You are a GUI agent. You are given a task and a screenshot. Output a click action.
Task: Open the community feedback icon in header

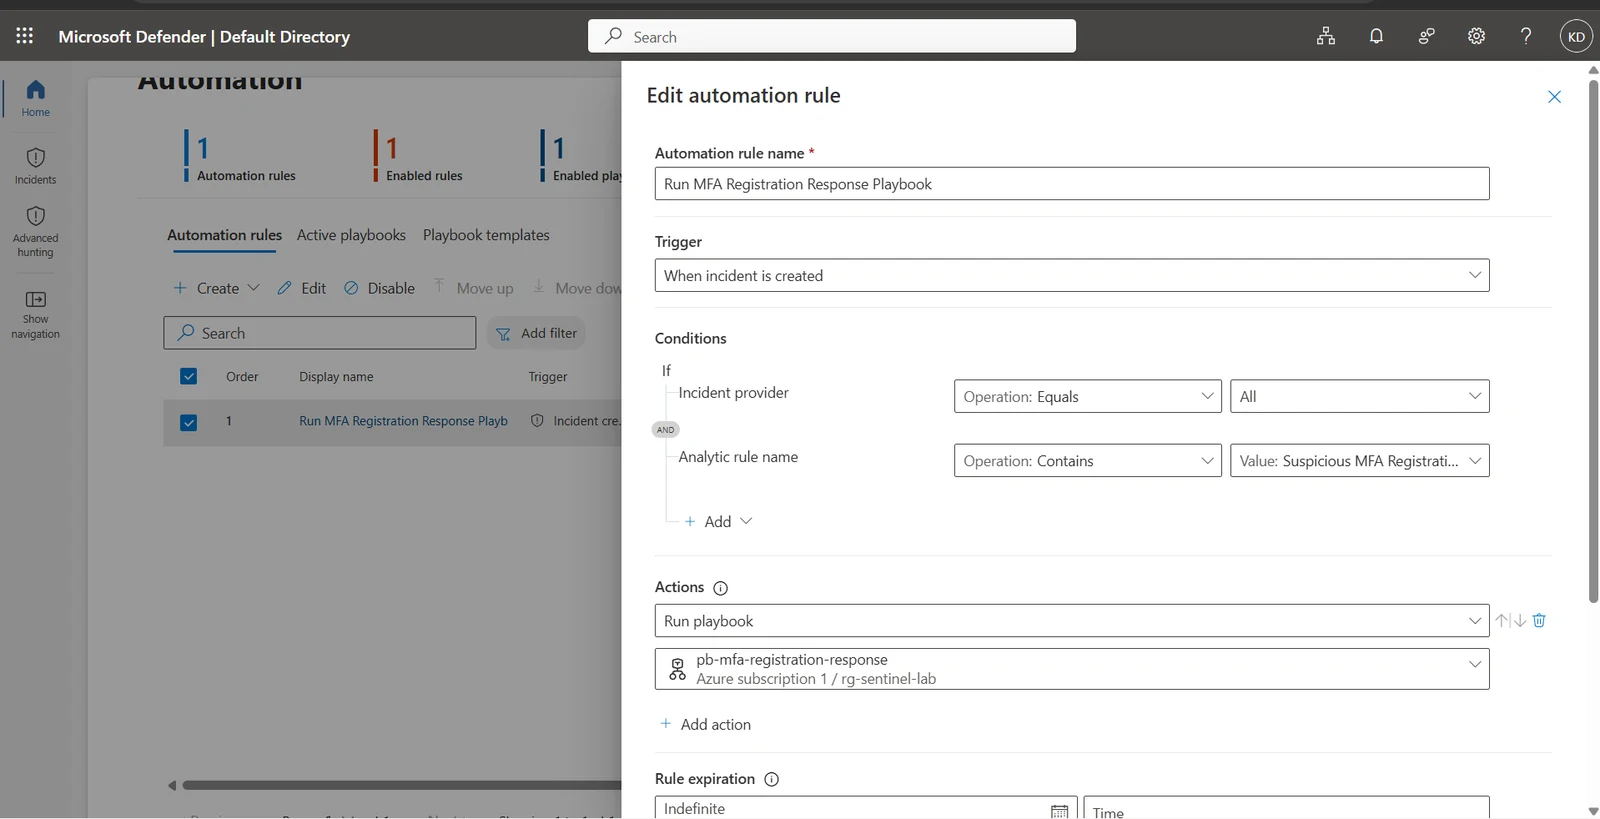click(x=1427, y=36)
